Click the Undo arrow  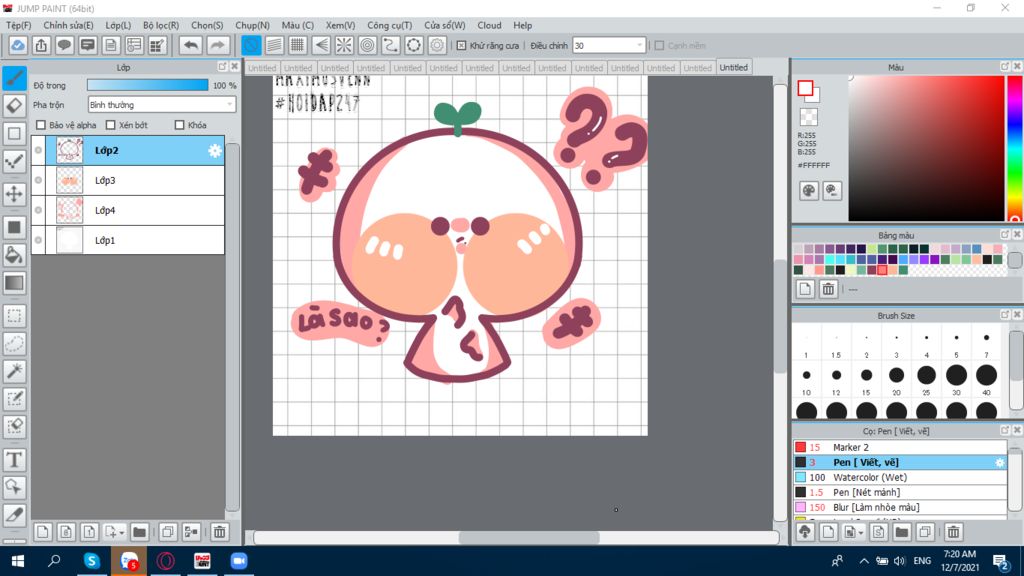tap(191, 45)
